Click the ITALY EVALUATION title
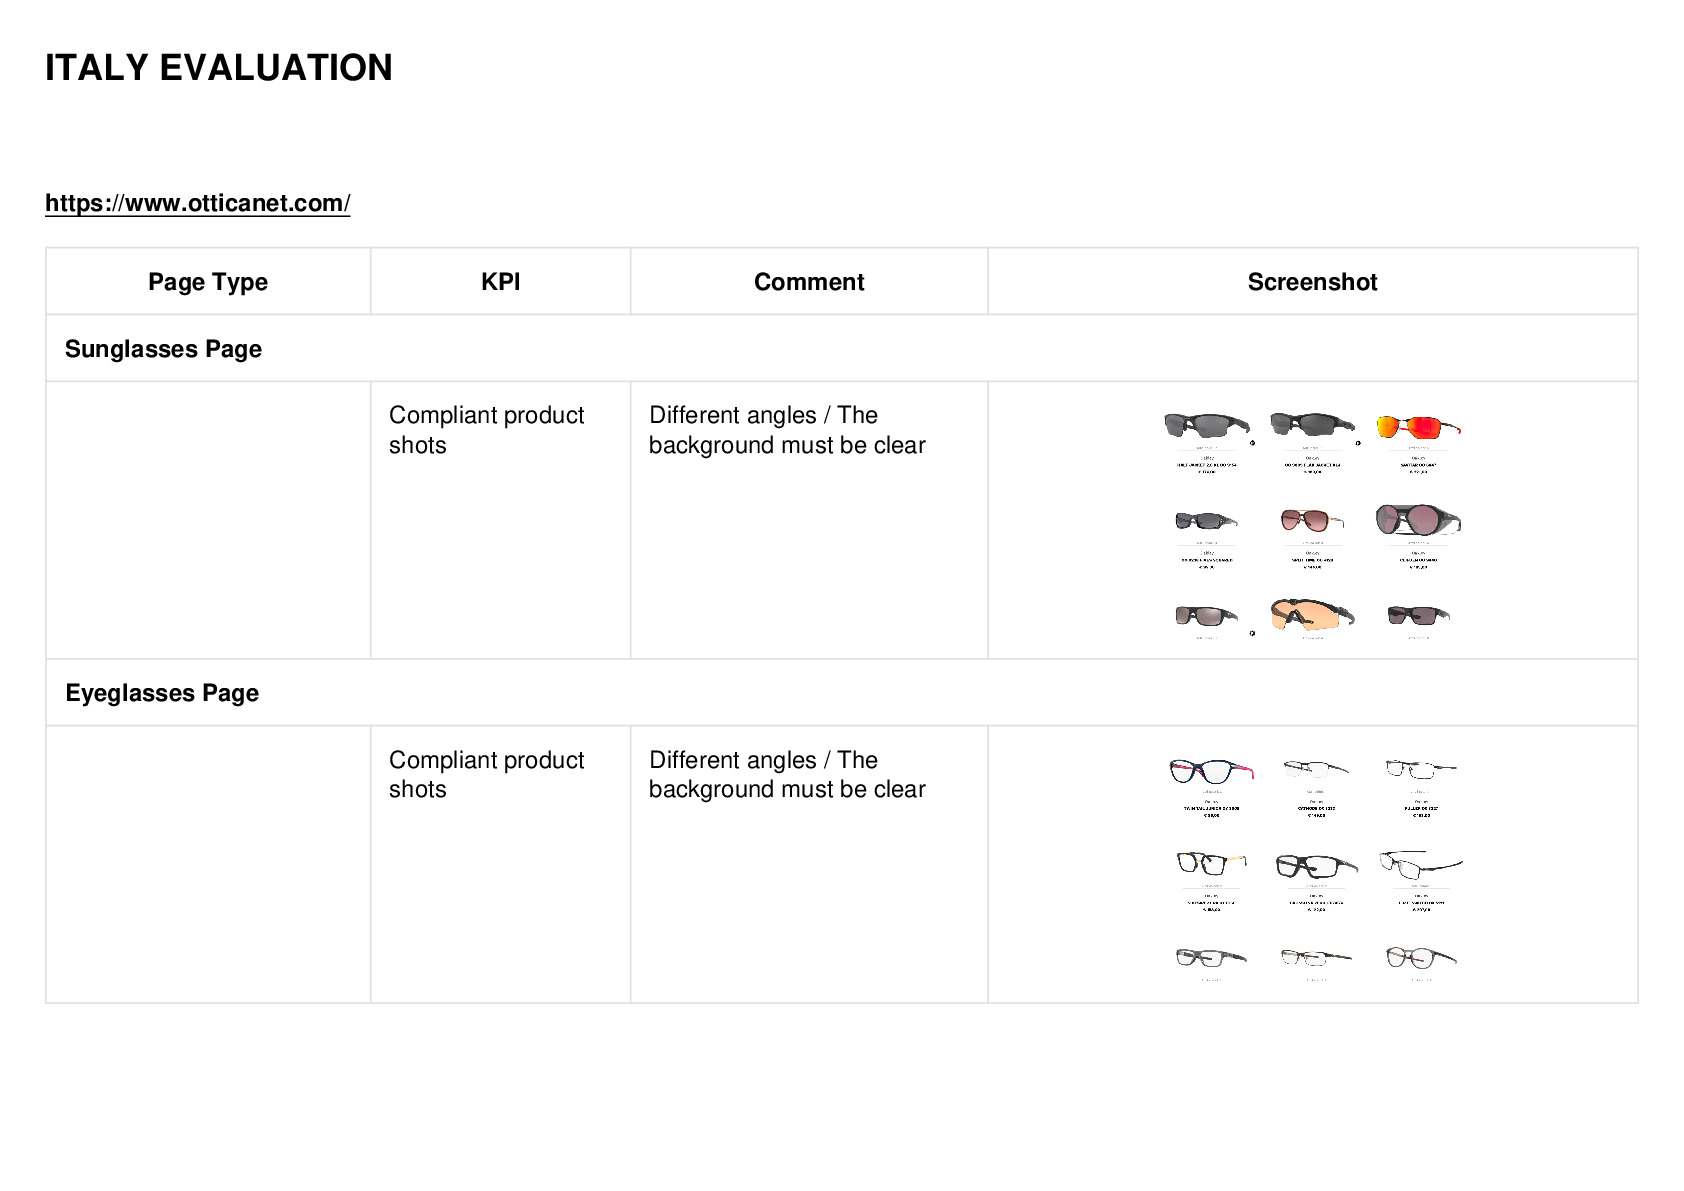This screenshot has height=1191, width=1684. tap(219, 68)
